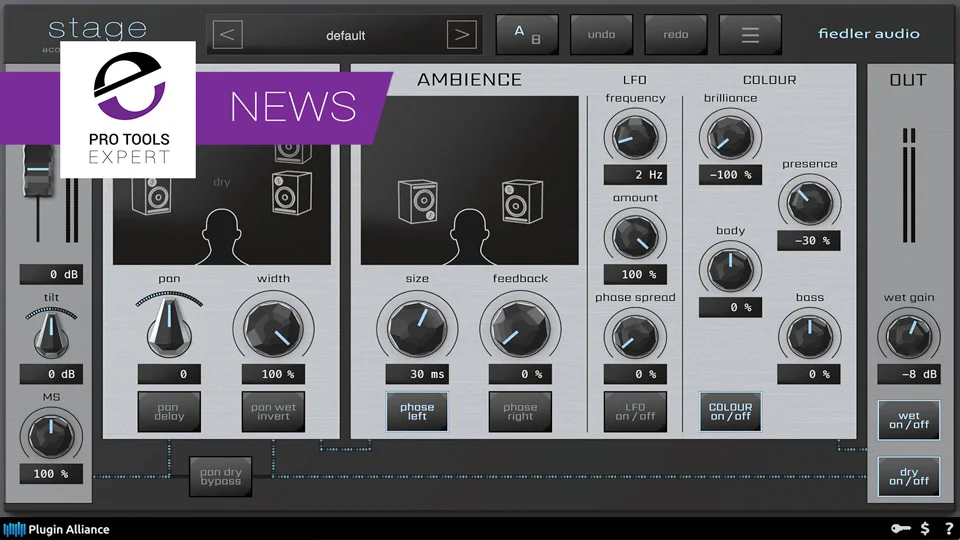Image resolution: width=960 pixels, height=540 pixels.
Task: Click the bass 0 % field
Action: (809, 373)
